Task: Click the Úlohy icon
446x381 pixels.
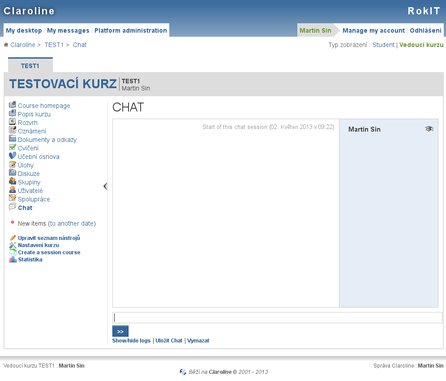Action: tap(12, 164)
